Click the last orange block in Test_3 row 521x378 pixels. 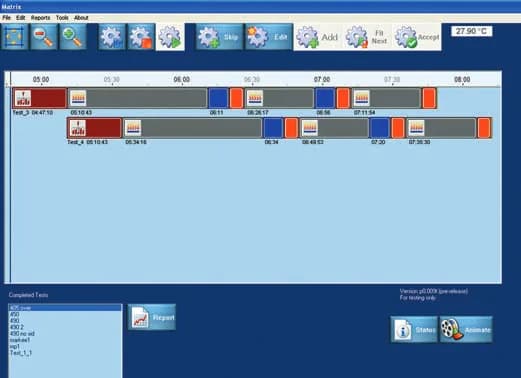coord(429,98)
